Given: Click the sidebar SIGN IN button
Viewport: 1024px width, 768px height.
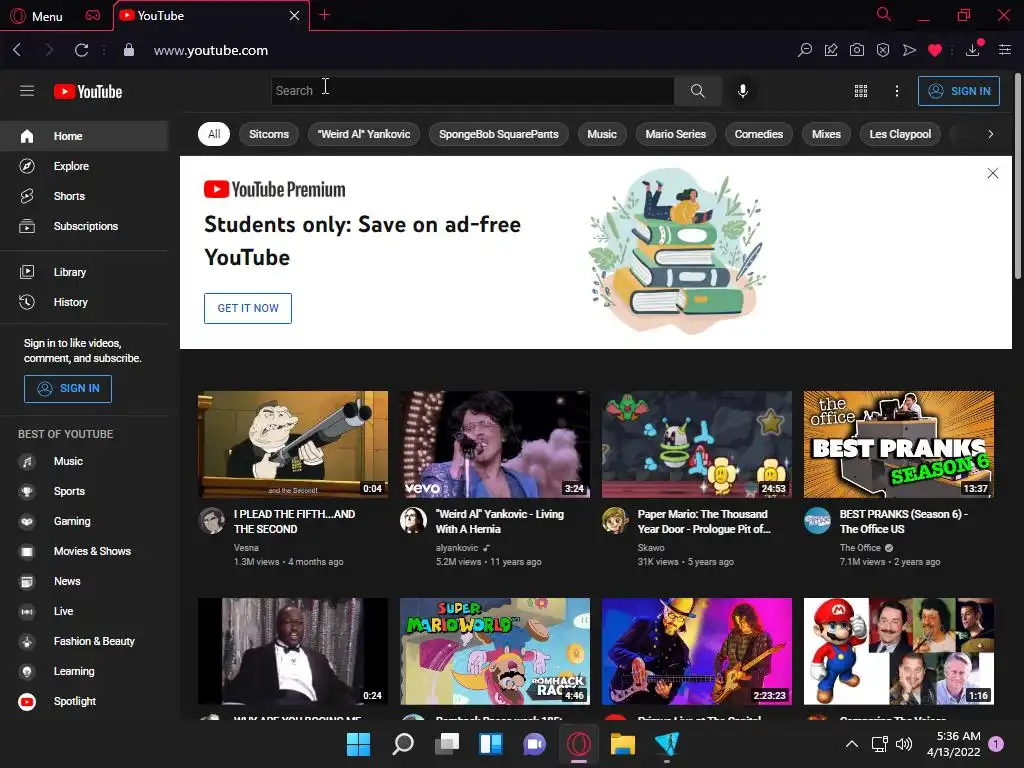Looking at the screenshot, I should point(68,389).
